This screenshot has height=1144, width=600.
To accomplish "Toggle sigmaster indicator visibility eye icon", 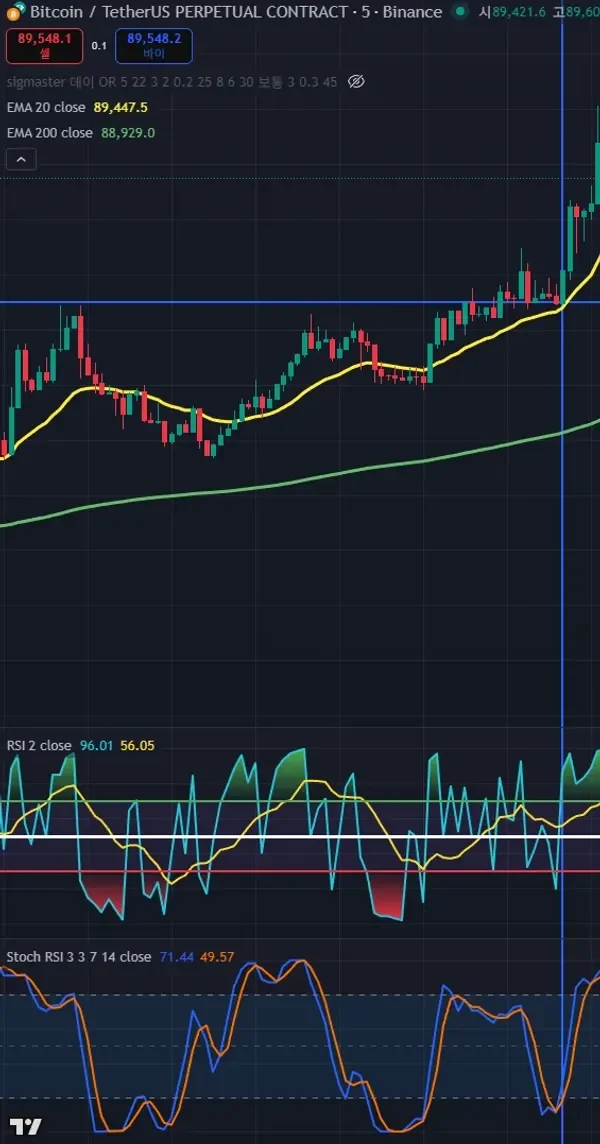I will tap(355, 82).
